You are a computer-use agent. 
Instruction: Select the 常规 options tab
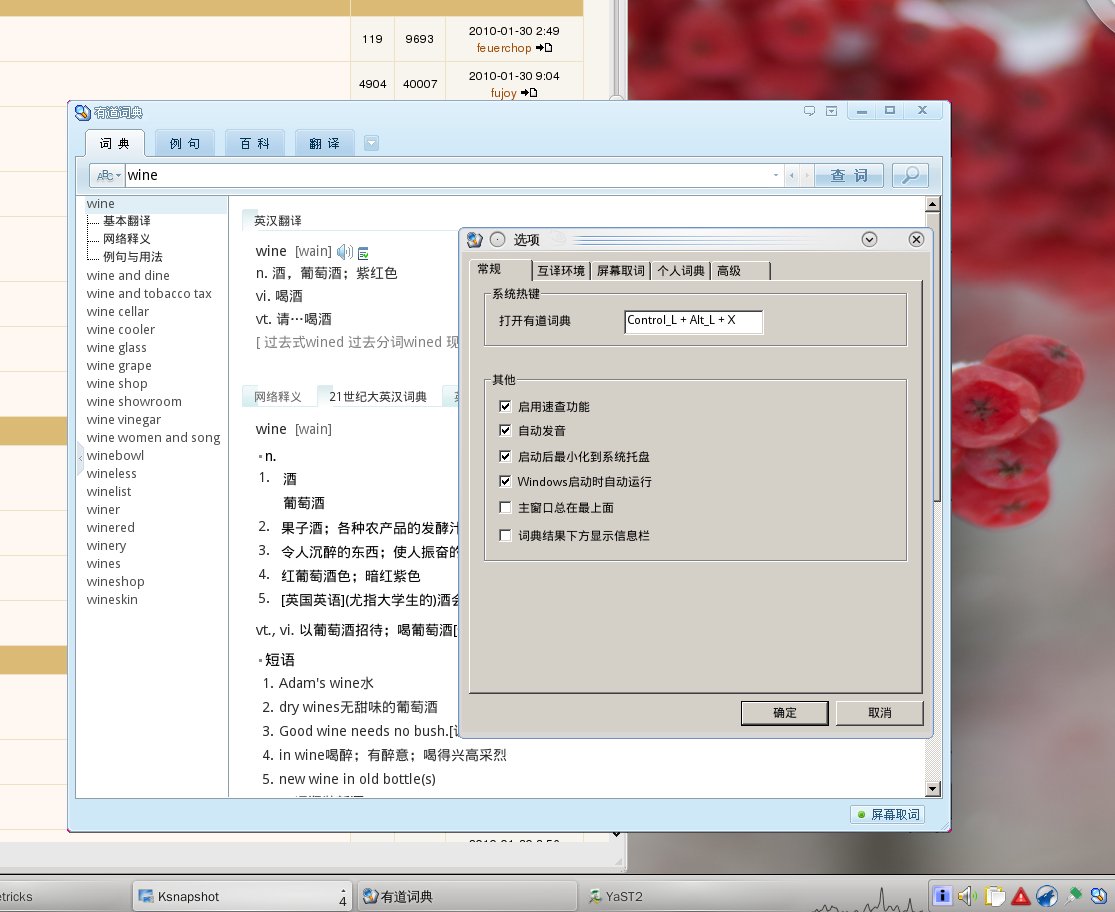click(x=501, y=269)
